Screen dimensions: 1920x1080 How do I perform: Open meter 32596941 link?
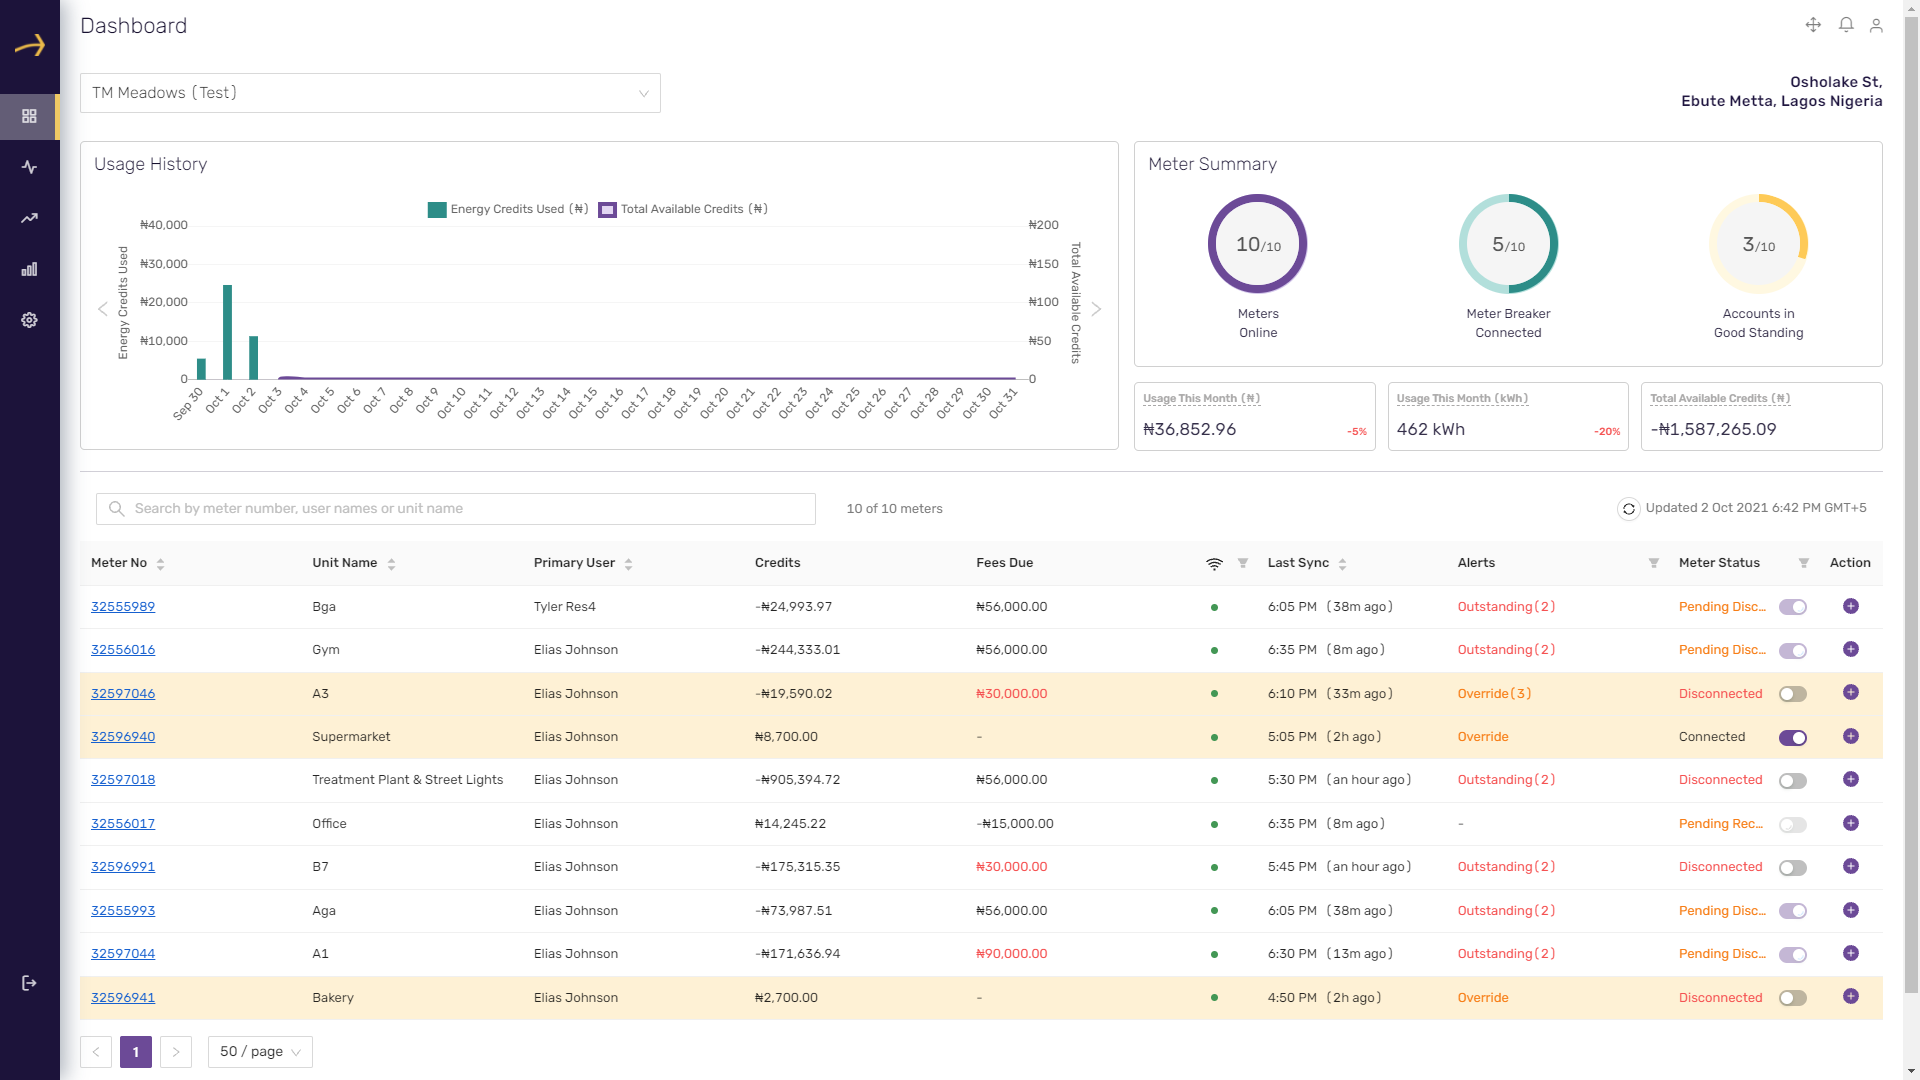coord(123,998)
